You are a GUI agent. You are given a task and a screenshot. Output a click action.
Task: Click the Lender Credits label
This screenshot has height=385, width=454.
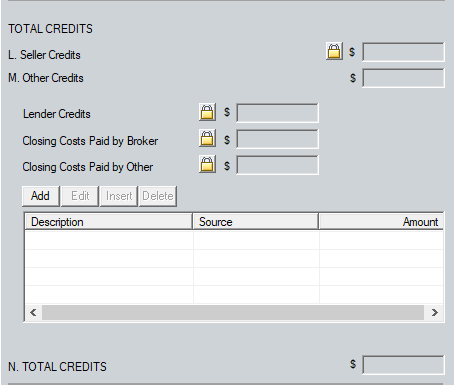click(x=57, y=114)
